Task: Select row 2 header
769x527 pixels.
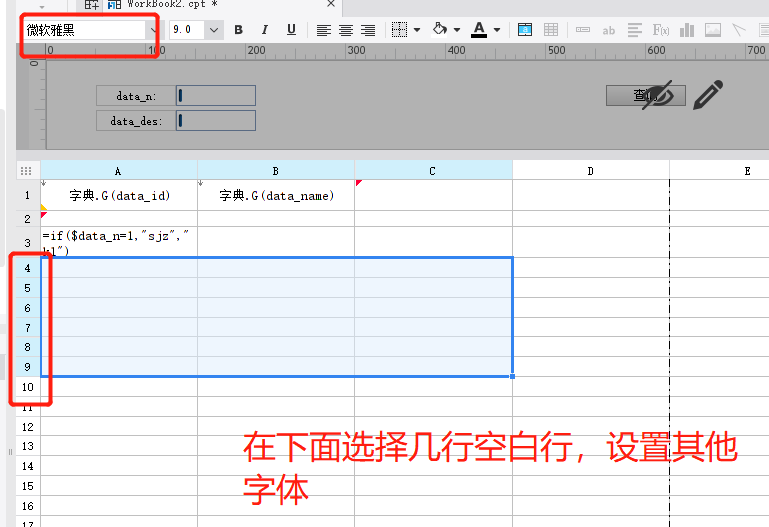Action: pyautogui.click(x=28, y=219)
